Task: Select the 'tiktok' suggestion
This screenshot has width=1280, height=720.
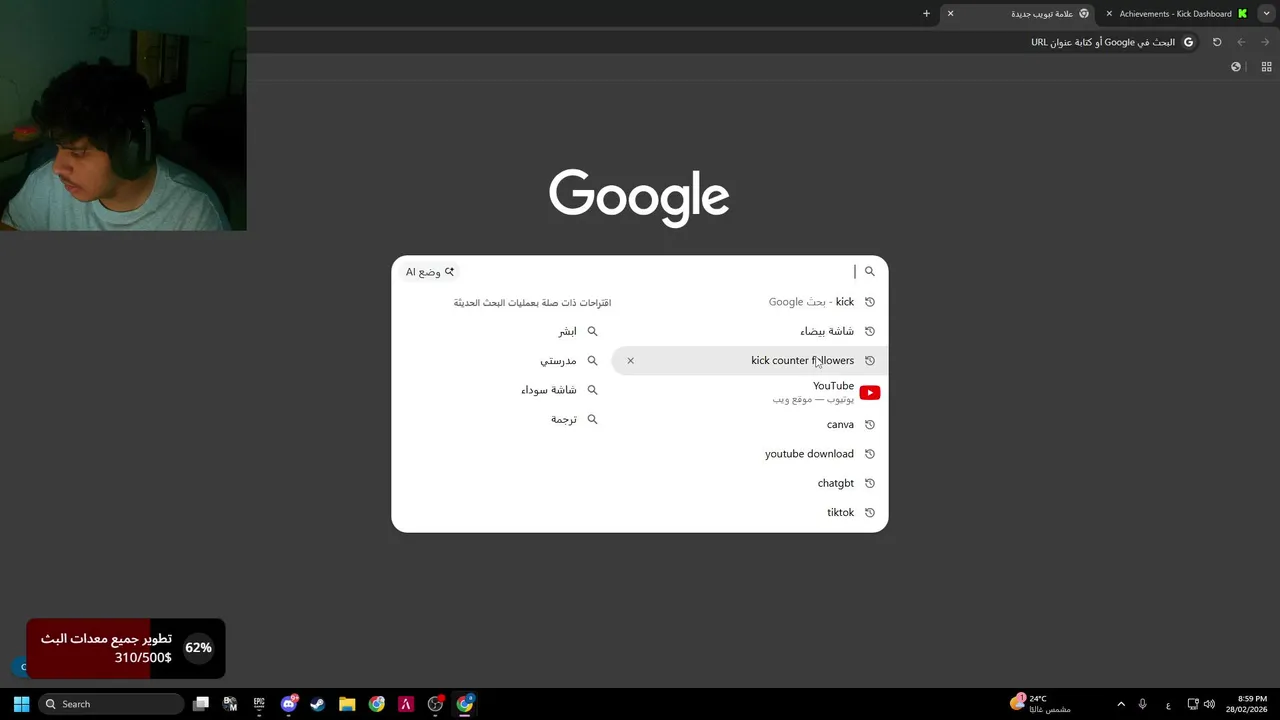Action: pyautogui.click(x=748, y=512)
